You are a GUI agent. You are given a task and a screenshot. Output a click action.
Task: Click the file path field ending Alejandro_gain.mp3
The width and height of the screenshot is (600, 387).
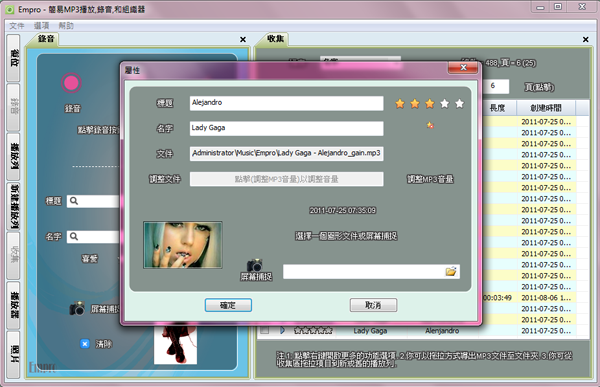(287, 153)
